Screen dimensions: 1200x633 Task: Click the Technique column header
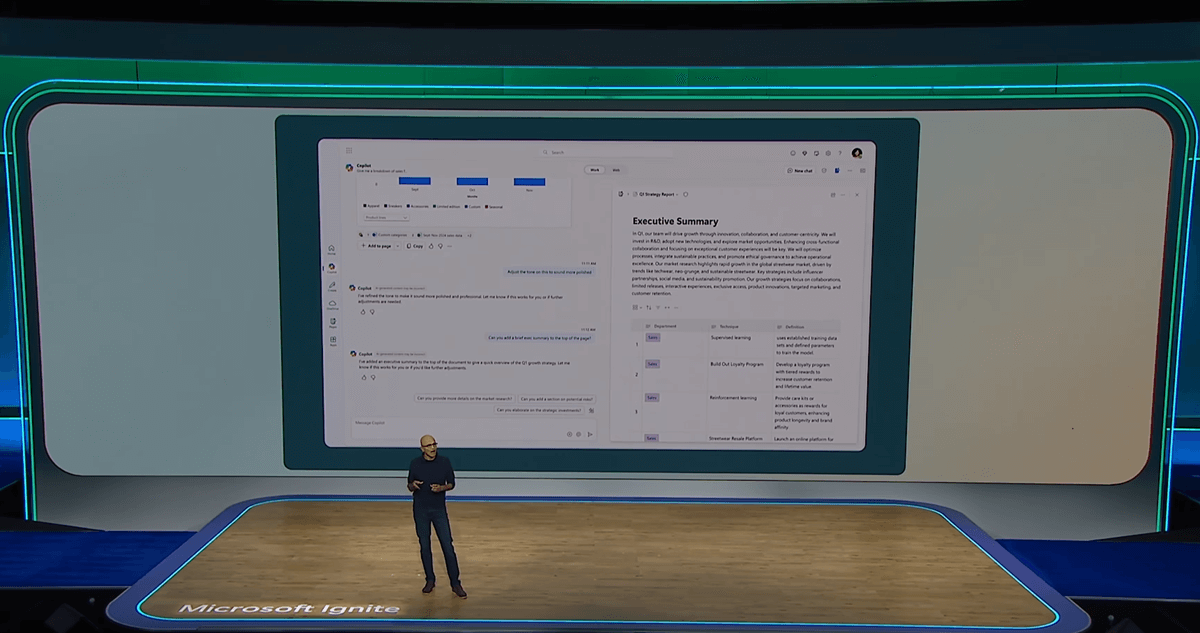(739, 326)
